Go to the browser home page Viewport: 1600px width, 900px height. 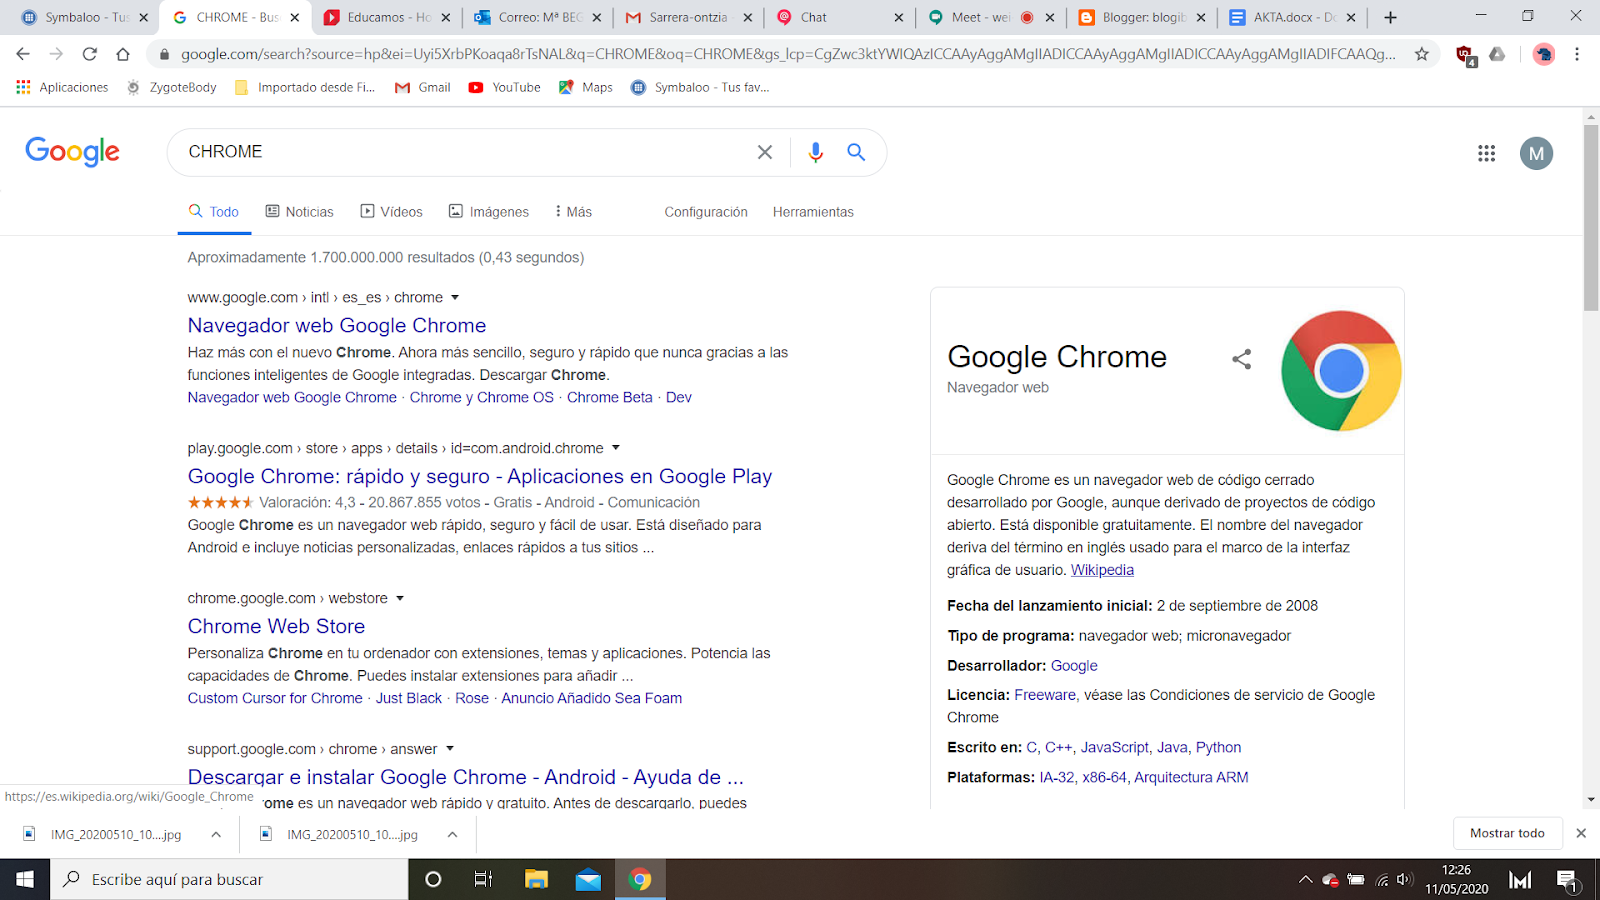[x=123, y=54]
